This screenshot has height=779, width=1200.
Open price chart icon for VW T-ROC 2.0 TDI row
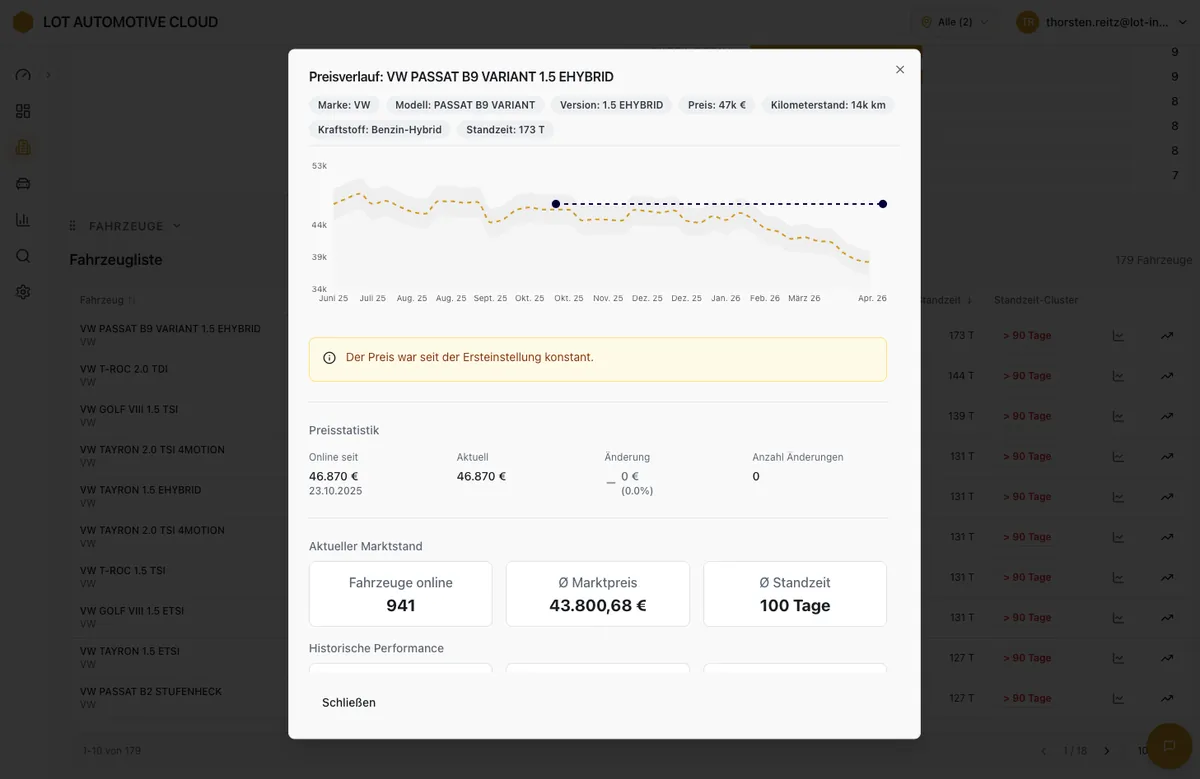(1118, 376)
